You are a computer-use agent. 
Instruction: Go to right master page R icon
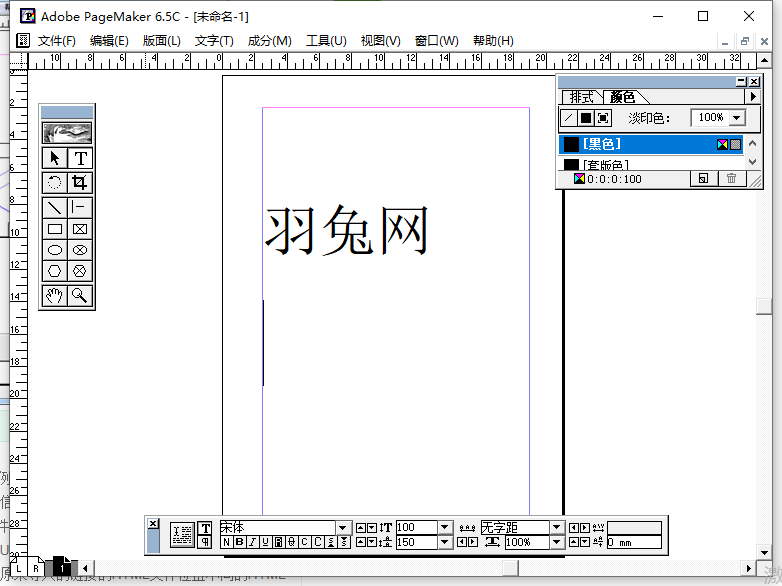(36, 567)
